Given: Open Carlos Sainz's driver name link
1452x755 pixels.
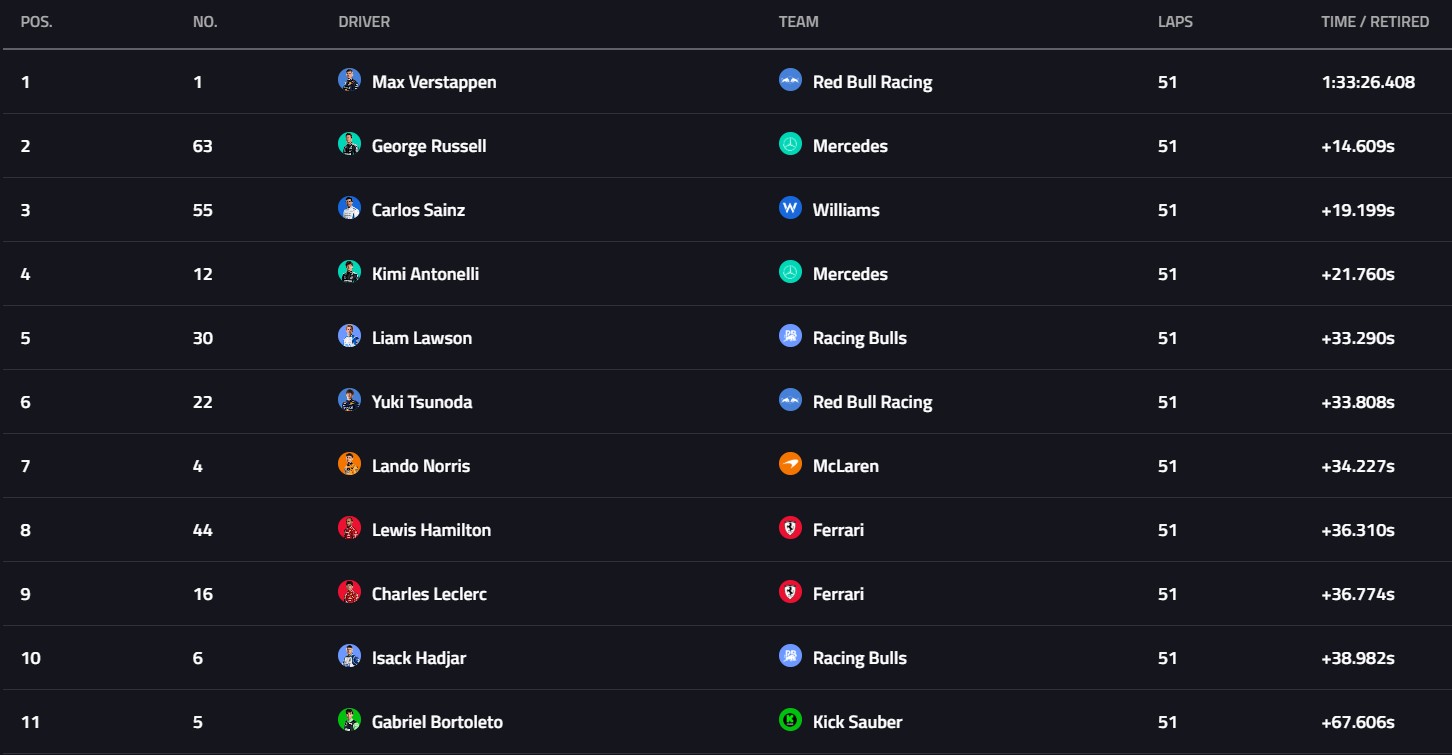Looking at the screenshot, I should coord(418,210).
